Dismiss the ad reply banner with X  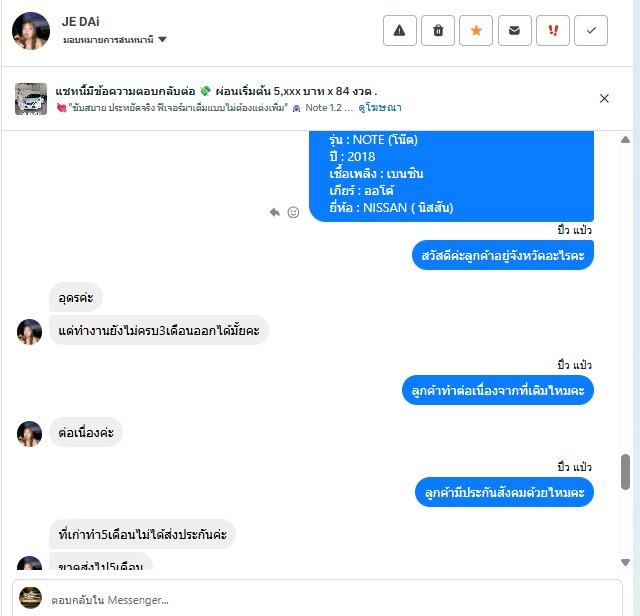pos(604,98)
